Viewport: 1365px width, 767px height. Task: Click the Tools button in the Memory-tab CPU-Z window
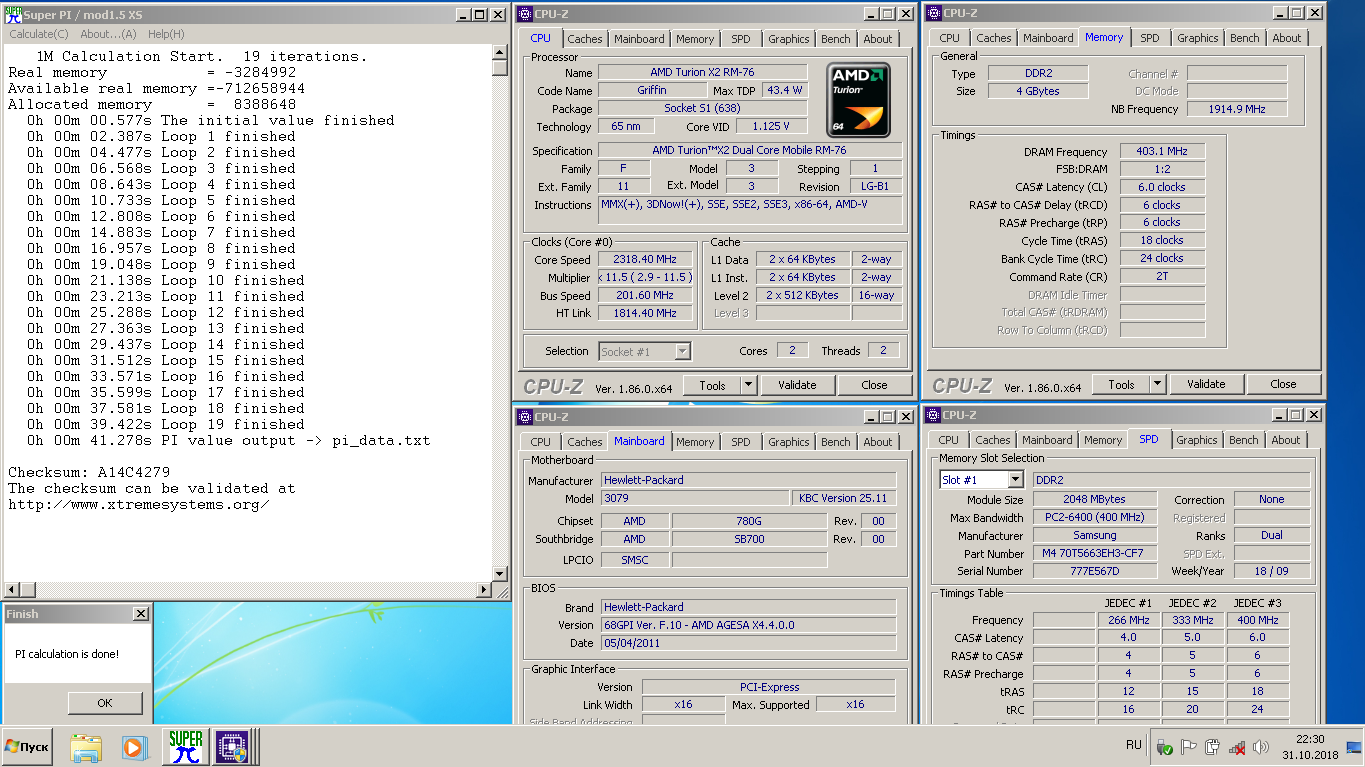[x=1121, y=384]
